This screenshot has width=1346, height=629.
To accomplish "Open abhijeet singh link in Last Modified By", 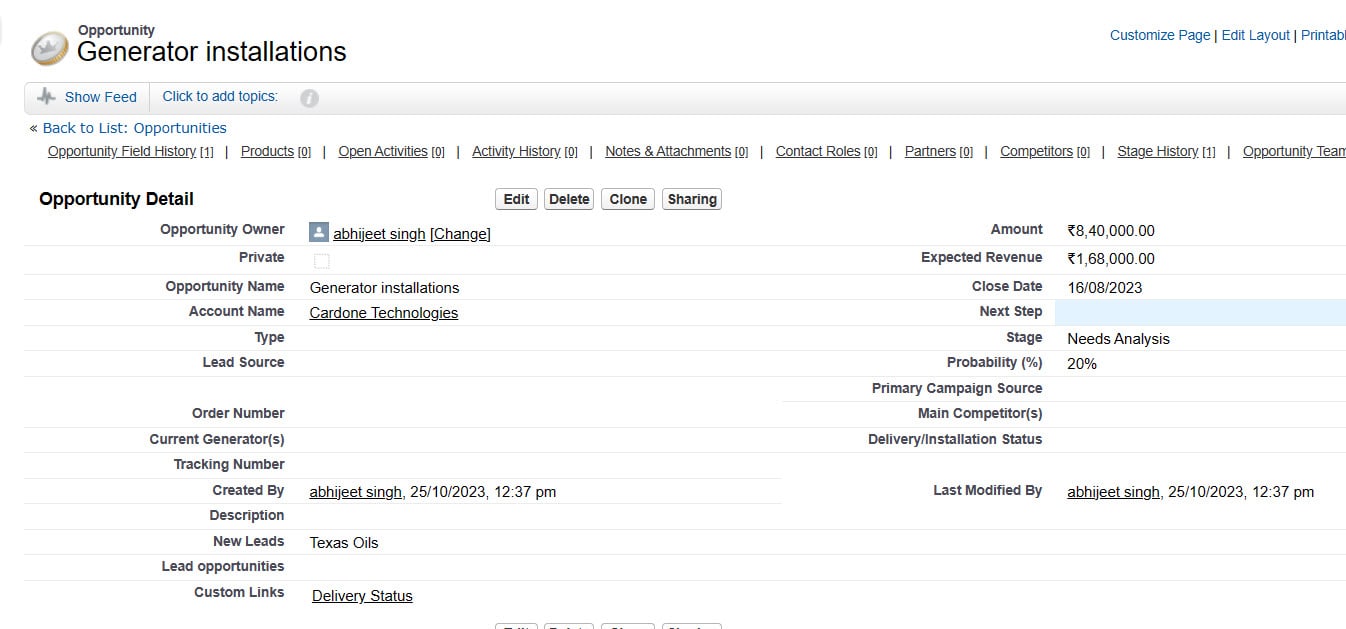I will click(1114, 492).
